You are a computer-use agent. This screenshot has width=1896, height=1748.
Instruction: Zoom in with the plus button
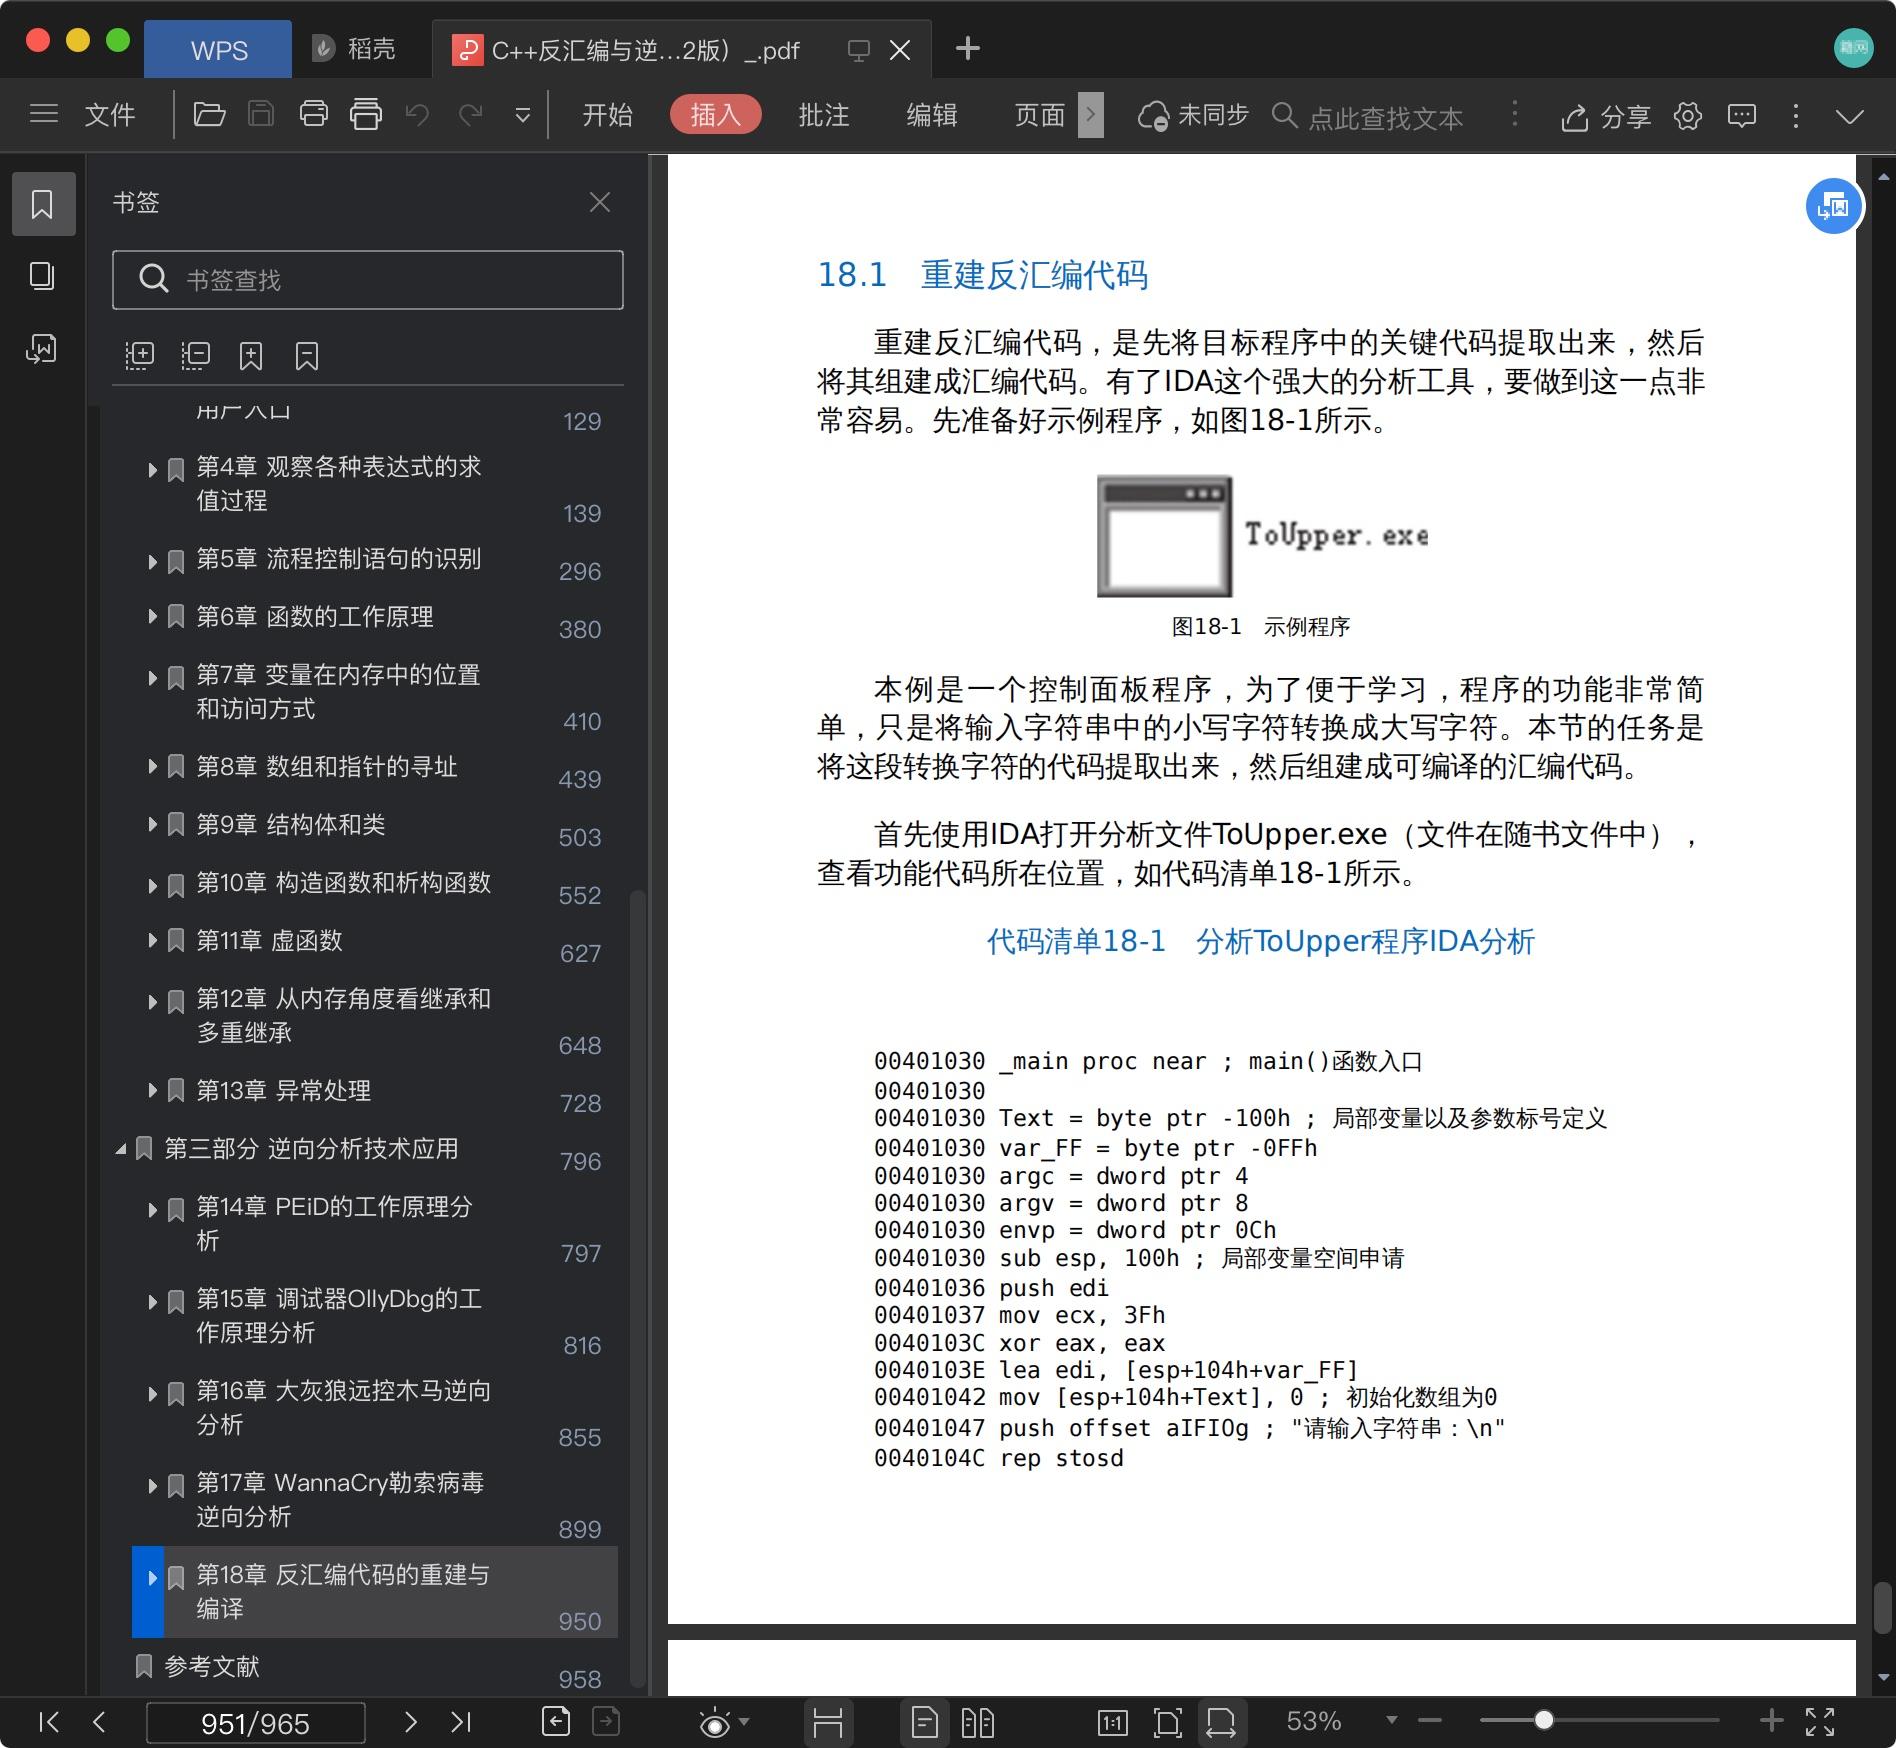1771,1720
